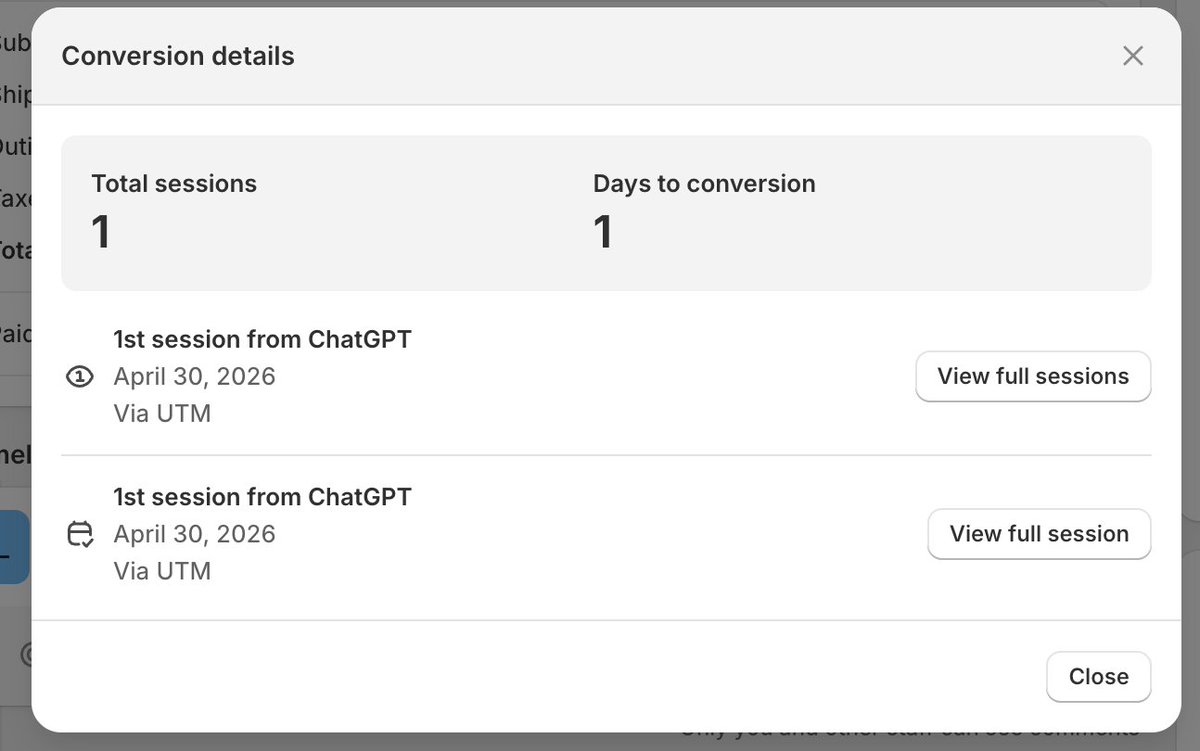
Task: Click the first Via UTM text
Action: 162,413
